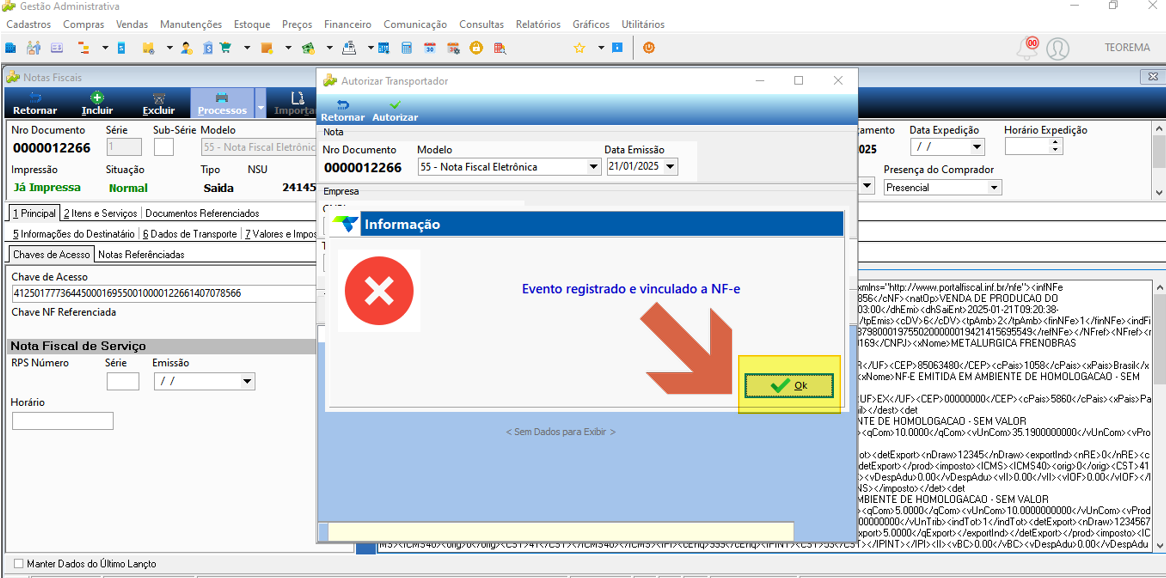Click Incluir in the Notas Fiscais toolbar
The width and height of the screenshot is (1166, 578).
(97, 105)
